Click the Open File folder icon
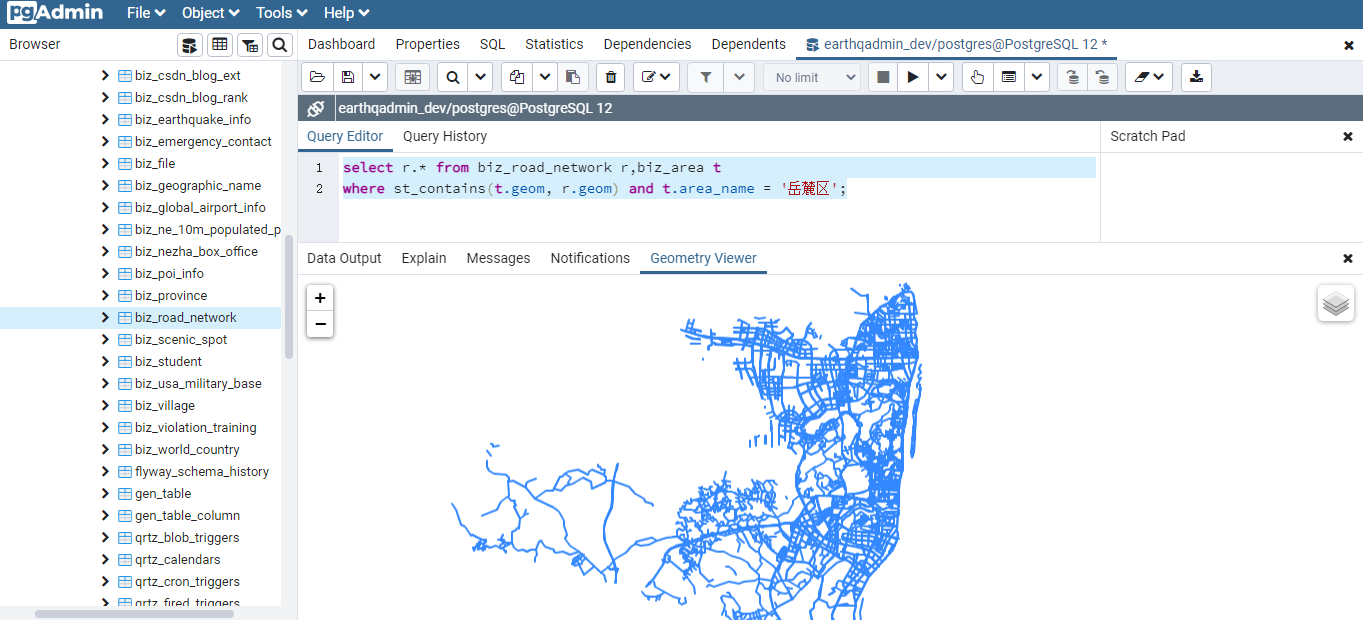 (317, 77)
